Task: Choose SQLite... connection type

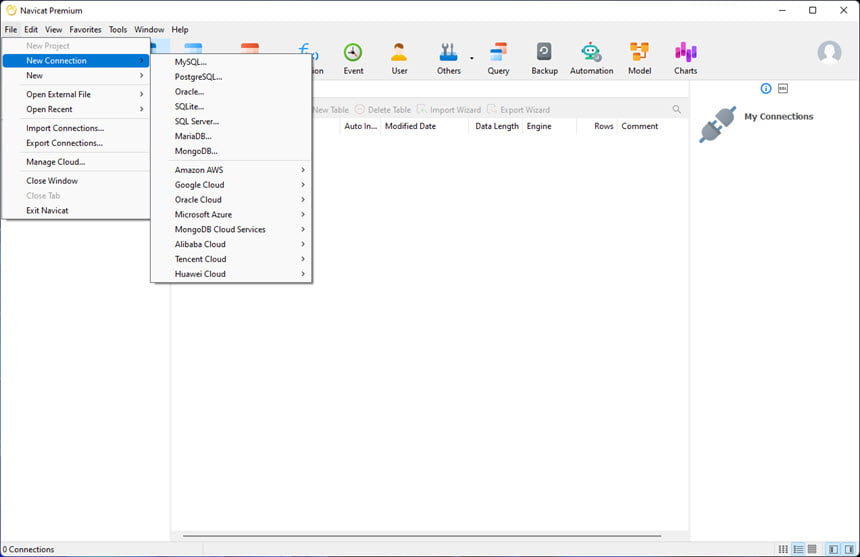Action: [231, 106]
